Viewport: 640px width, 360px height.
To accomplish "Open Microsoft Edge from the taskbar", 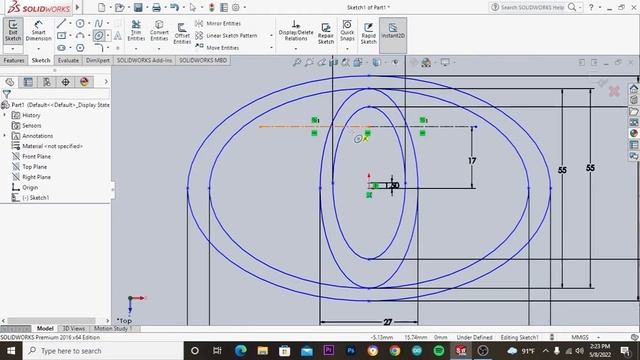I will pos(240,351).
